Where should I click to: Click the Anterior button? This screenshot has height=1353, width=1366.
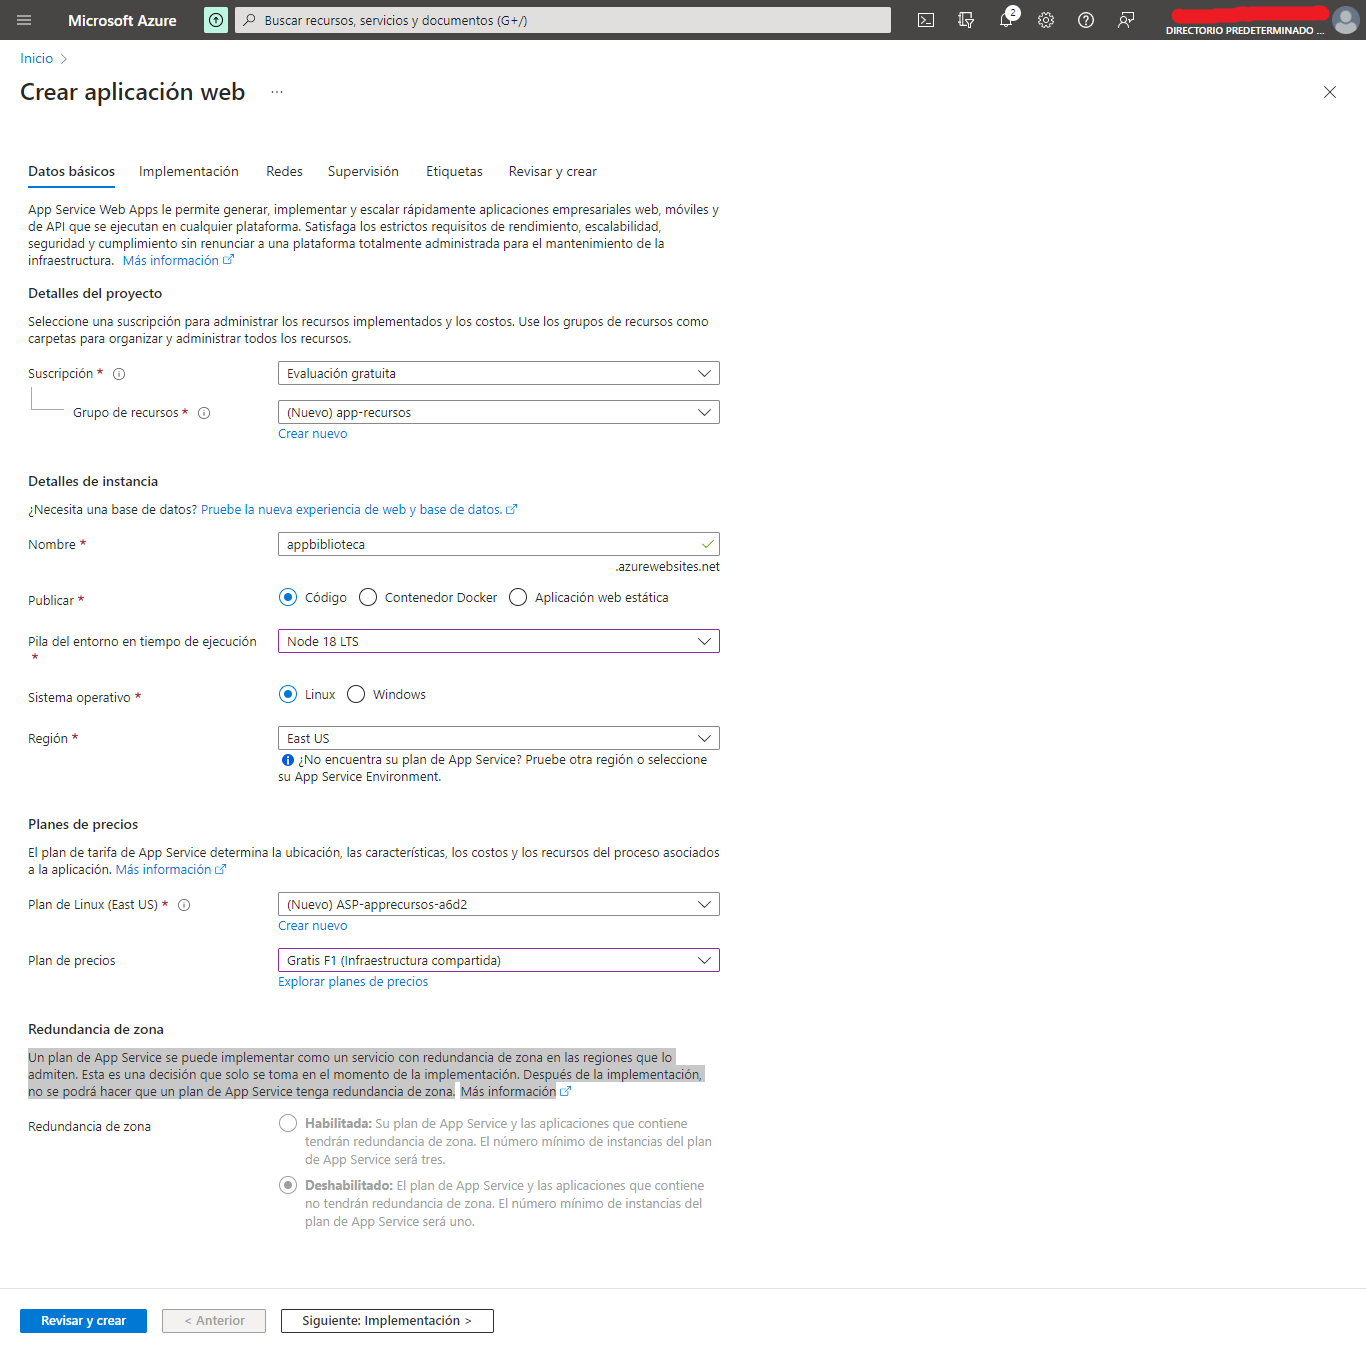[x=214, y=1321]
